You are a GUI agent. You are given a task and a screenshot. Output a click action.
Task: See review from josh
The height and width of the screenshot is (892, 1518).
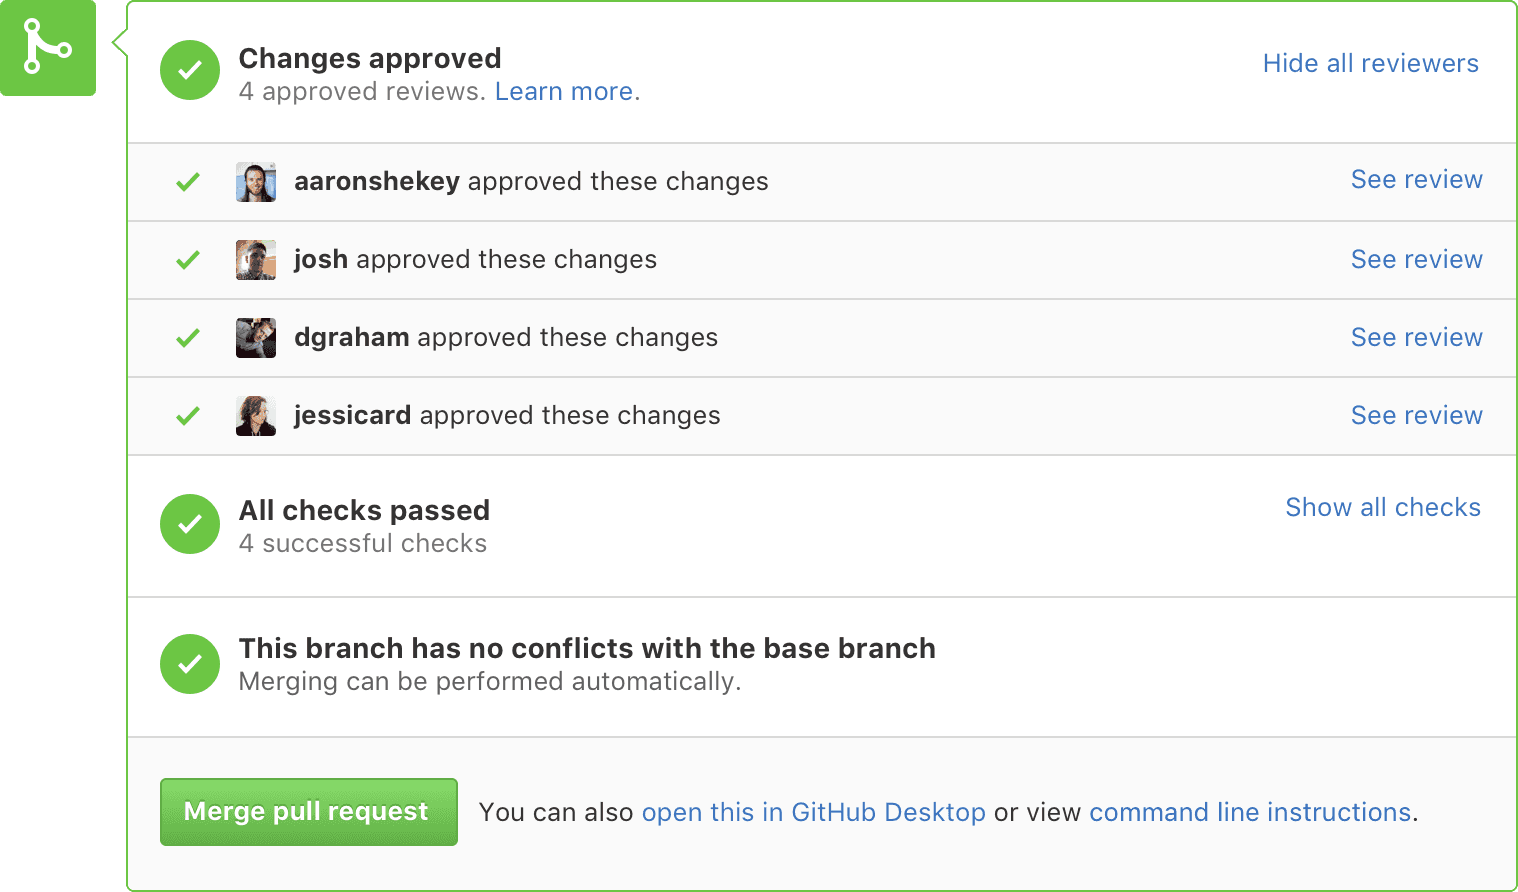(x=1417, y=259)
